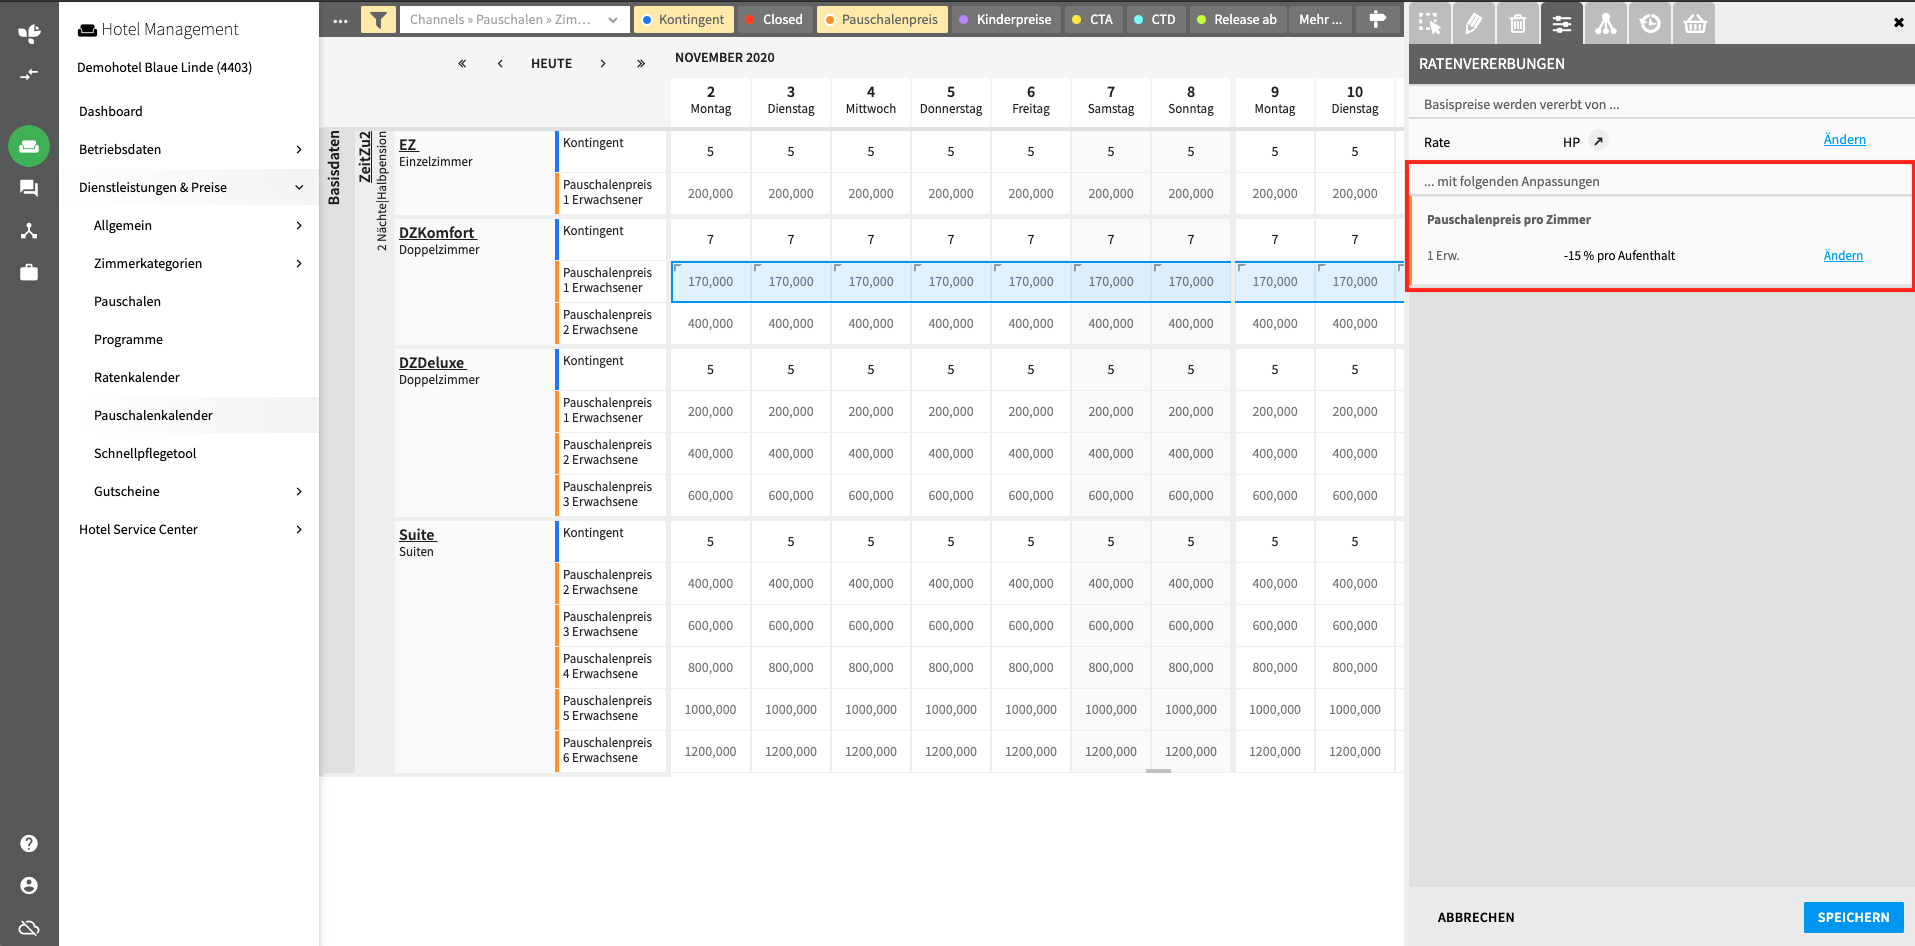The image size is (1915, 946).
Task: Click the SPEICHERN button
Action: click(1853, 917)
